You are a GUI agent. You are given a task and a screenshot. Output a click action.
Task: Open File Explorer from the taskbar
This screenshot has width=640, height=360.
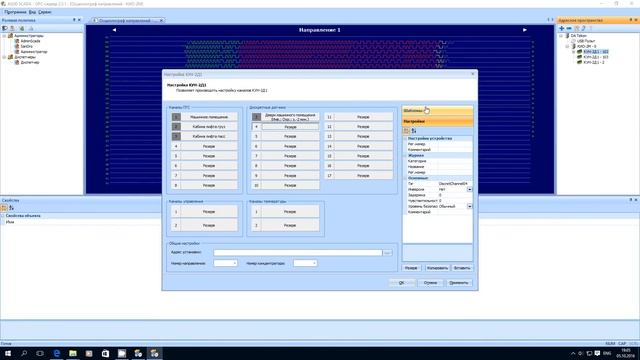click(x=73, y=353)
